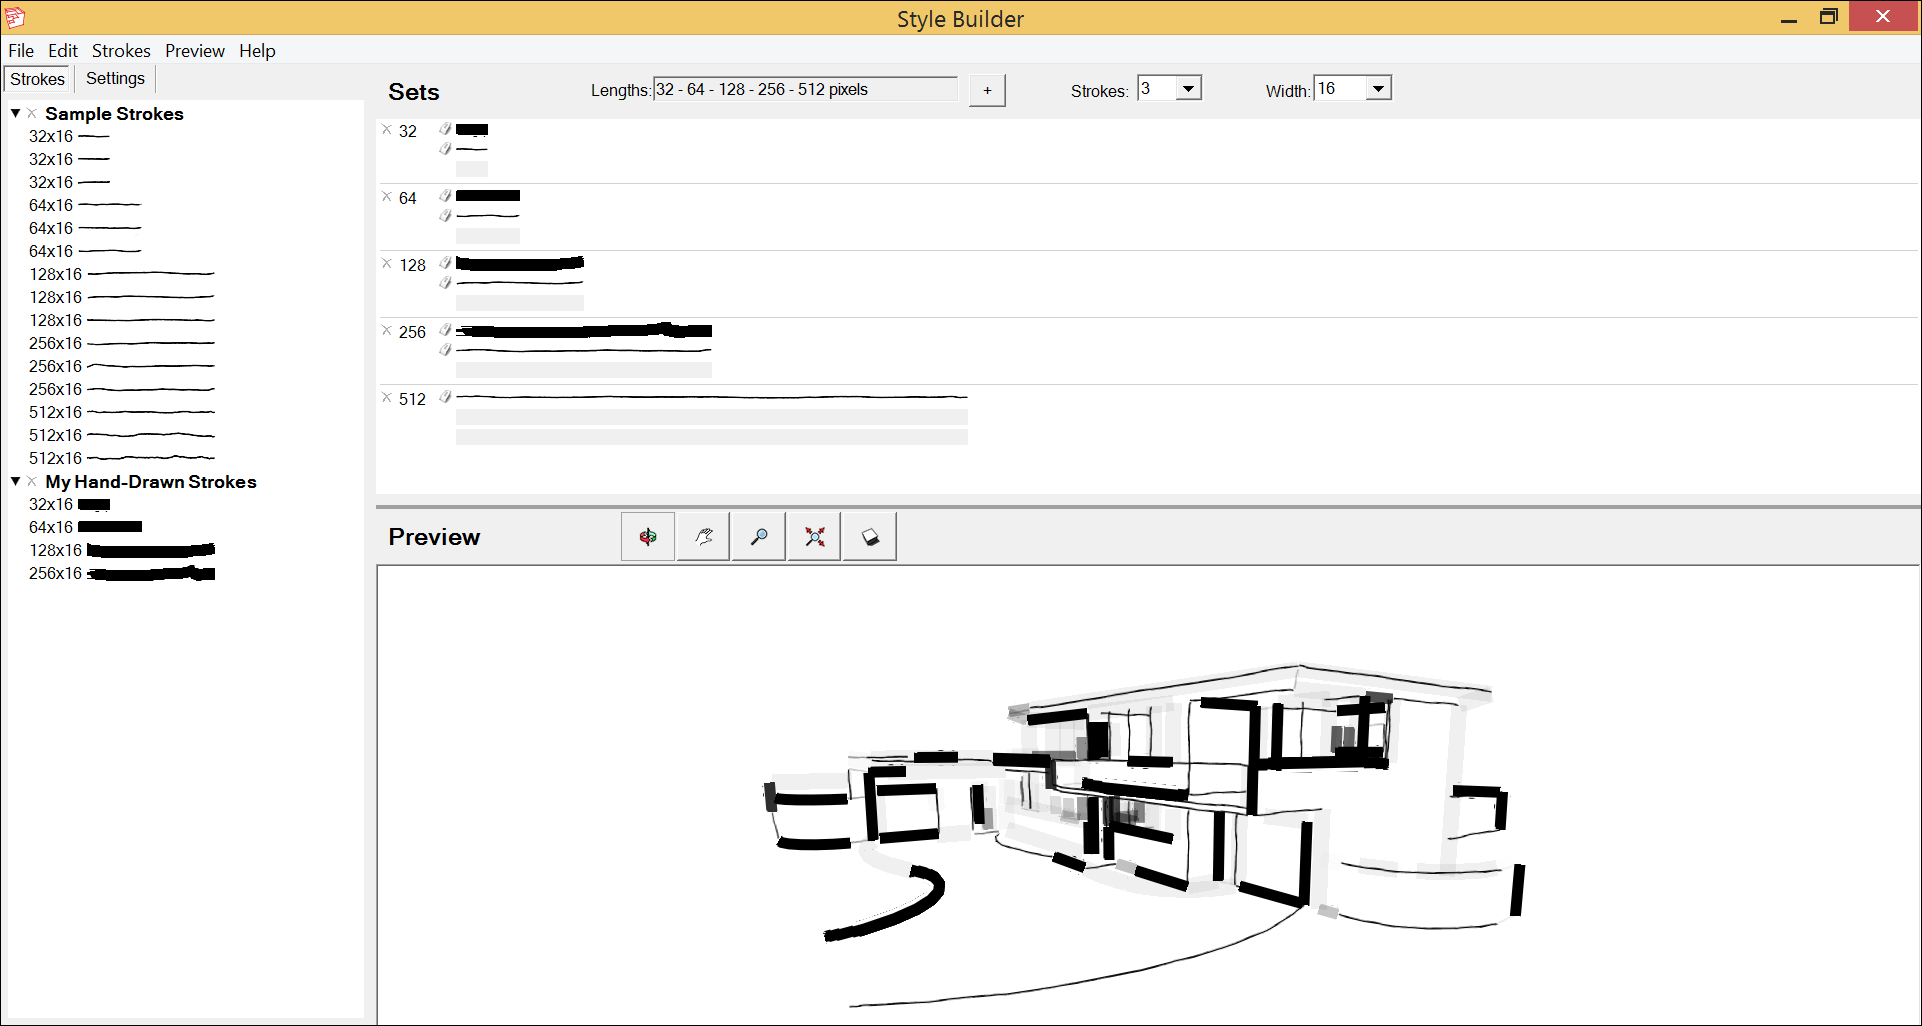Select the Zoom magnifier tool
1922x1026 pixels.
coord(758,536)
